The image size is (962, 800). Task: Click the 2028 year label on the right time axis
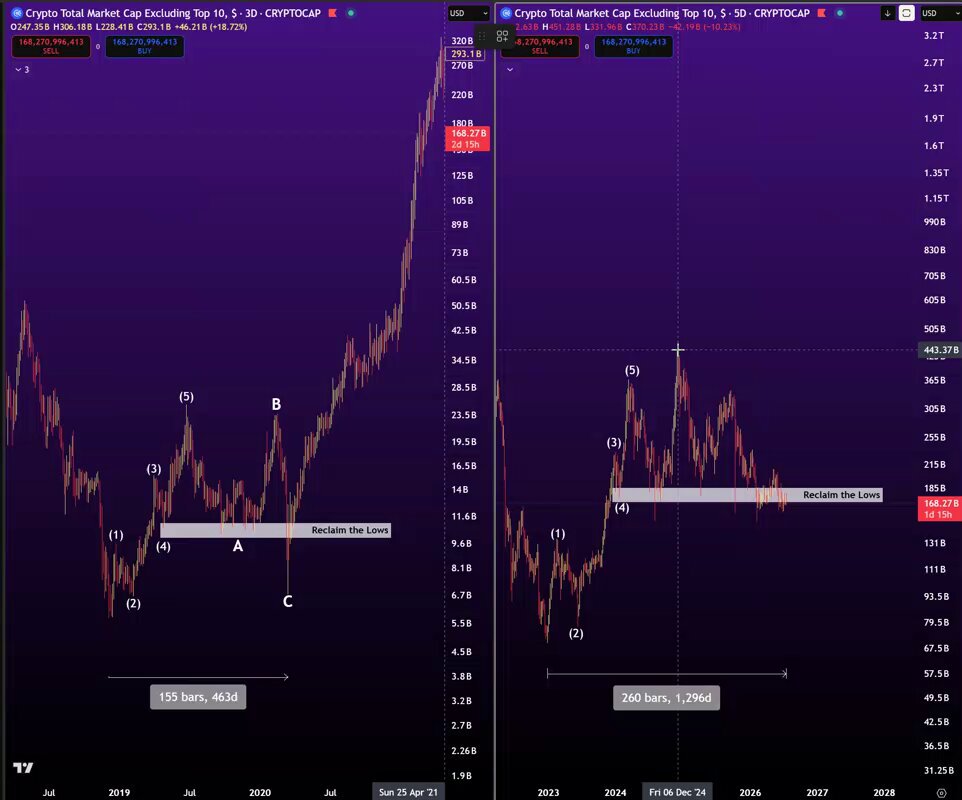(884, 793)
